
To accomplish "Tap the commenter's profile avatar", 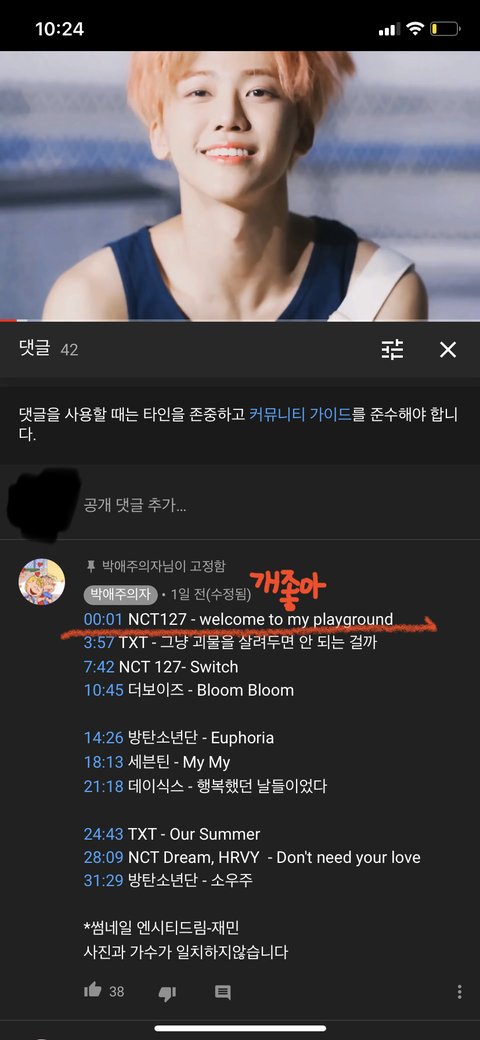I will pyautogui.click(x=42, y=581).
